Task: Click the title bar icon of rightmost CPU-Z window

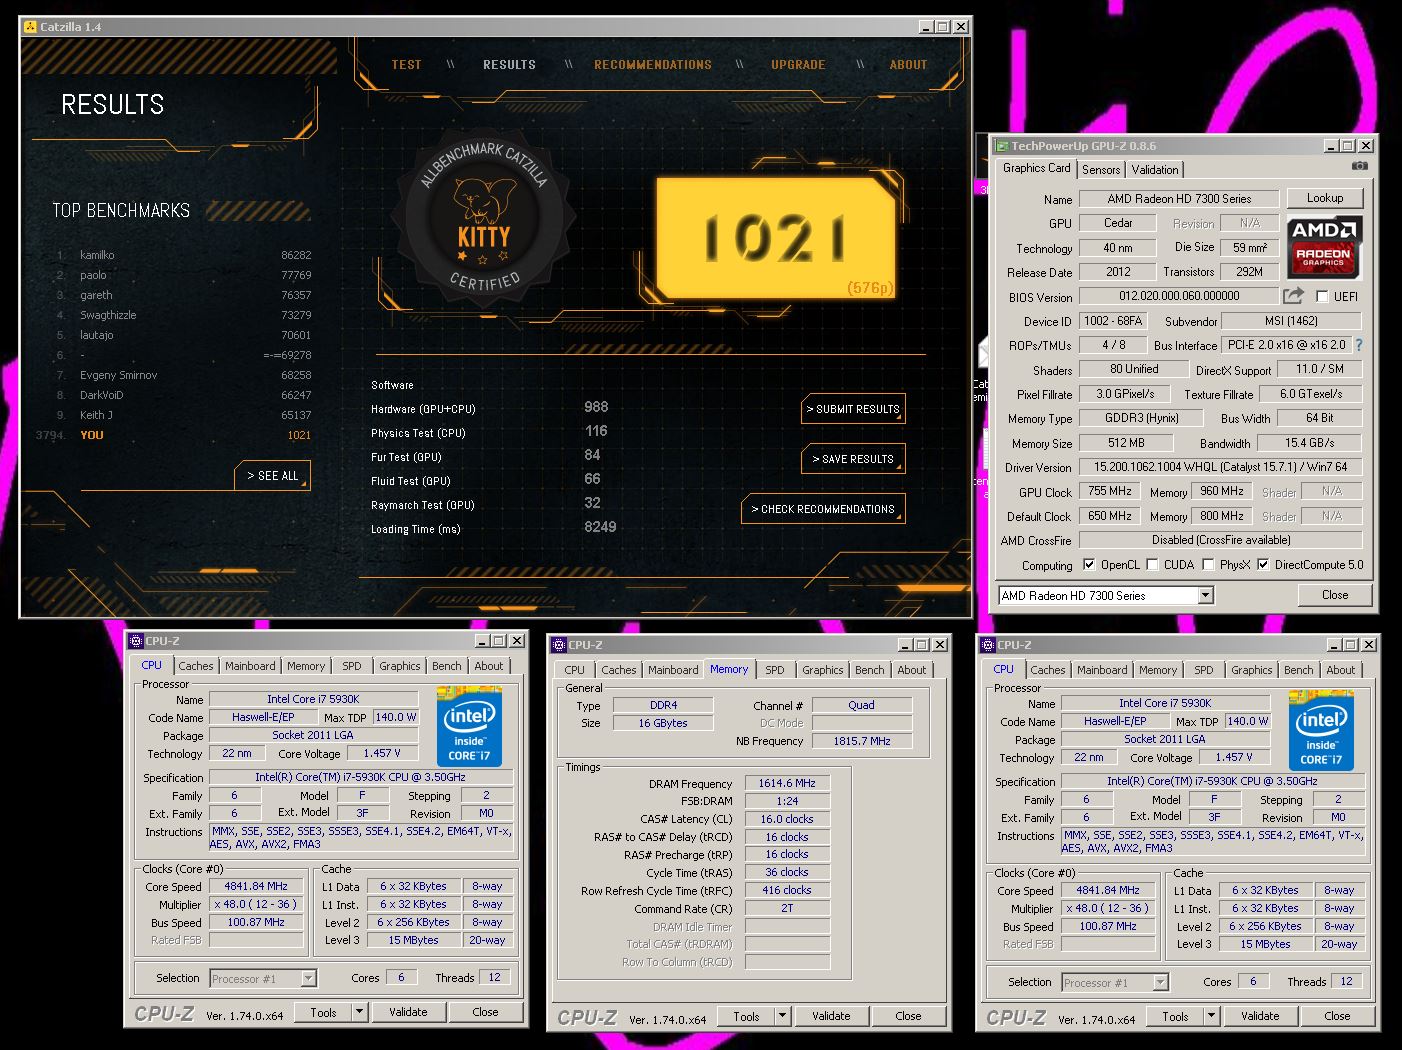Action: click(x=988, y=645)
